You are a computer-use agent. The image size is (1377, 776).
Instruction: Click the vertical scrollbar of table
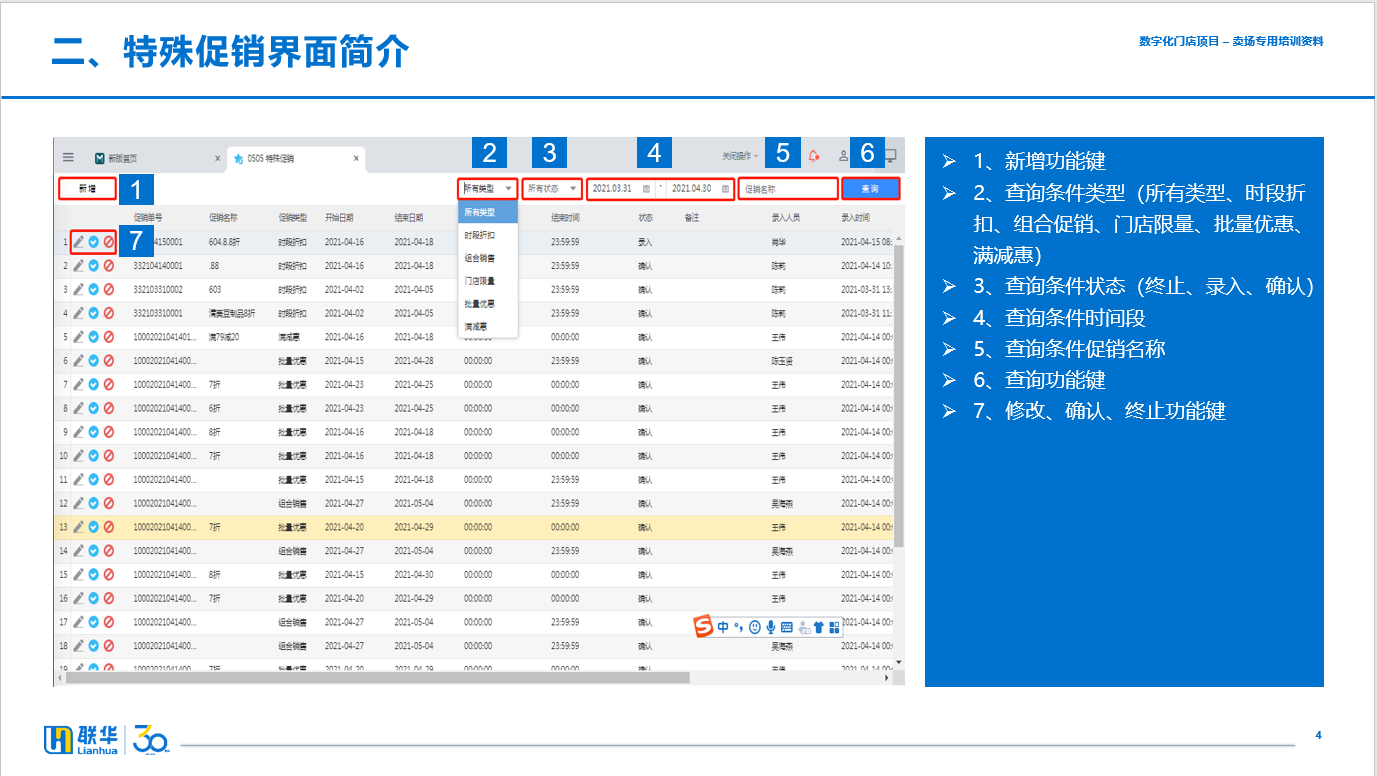pyautogui.click(x=898, y=394)
